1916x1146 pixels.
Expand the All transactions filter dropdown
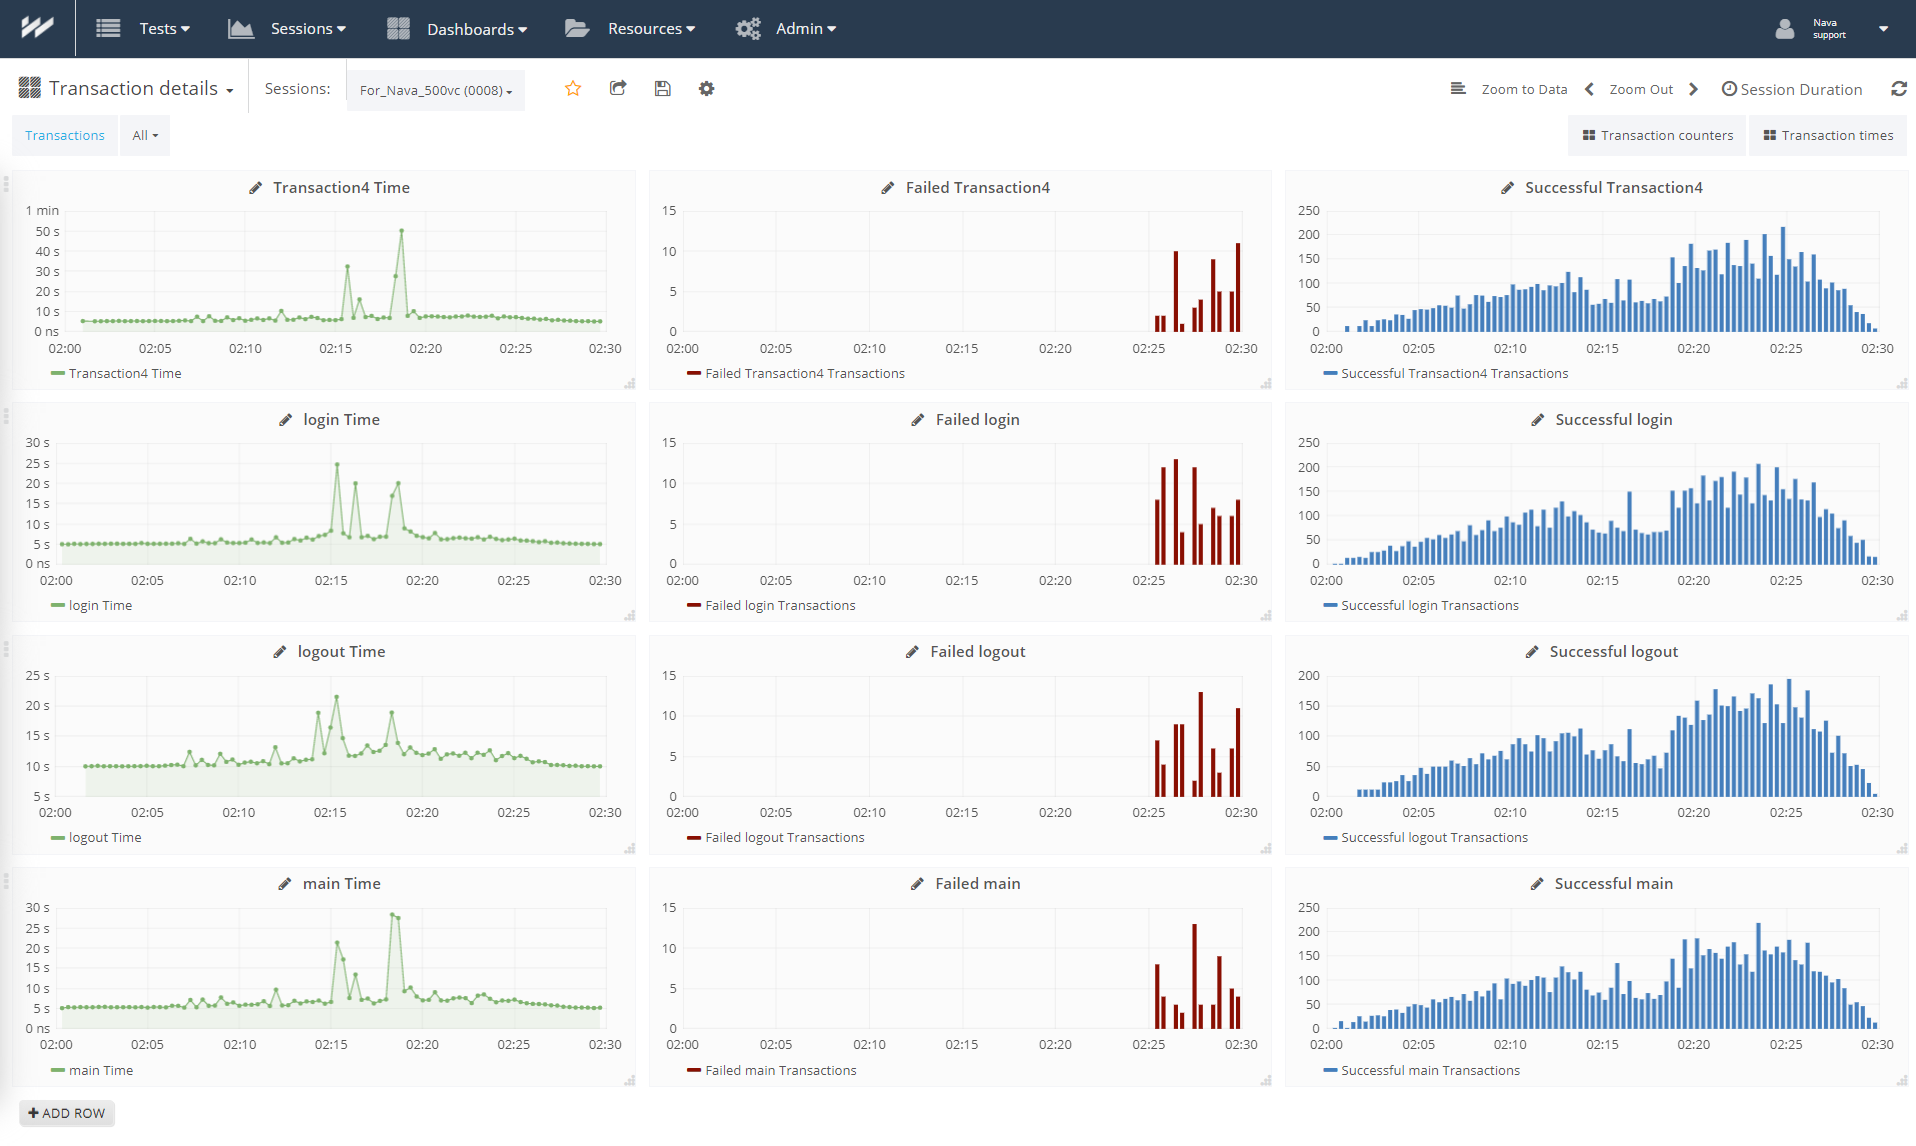pyautogui.click(x=145, y=136)
